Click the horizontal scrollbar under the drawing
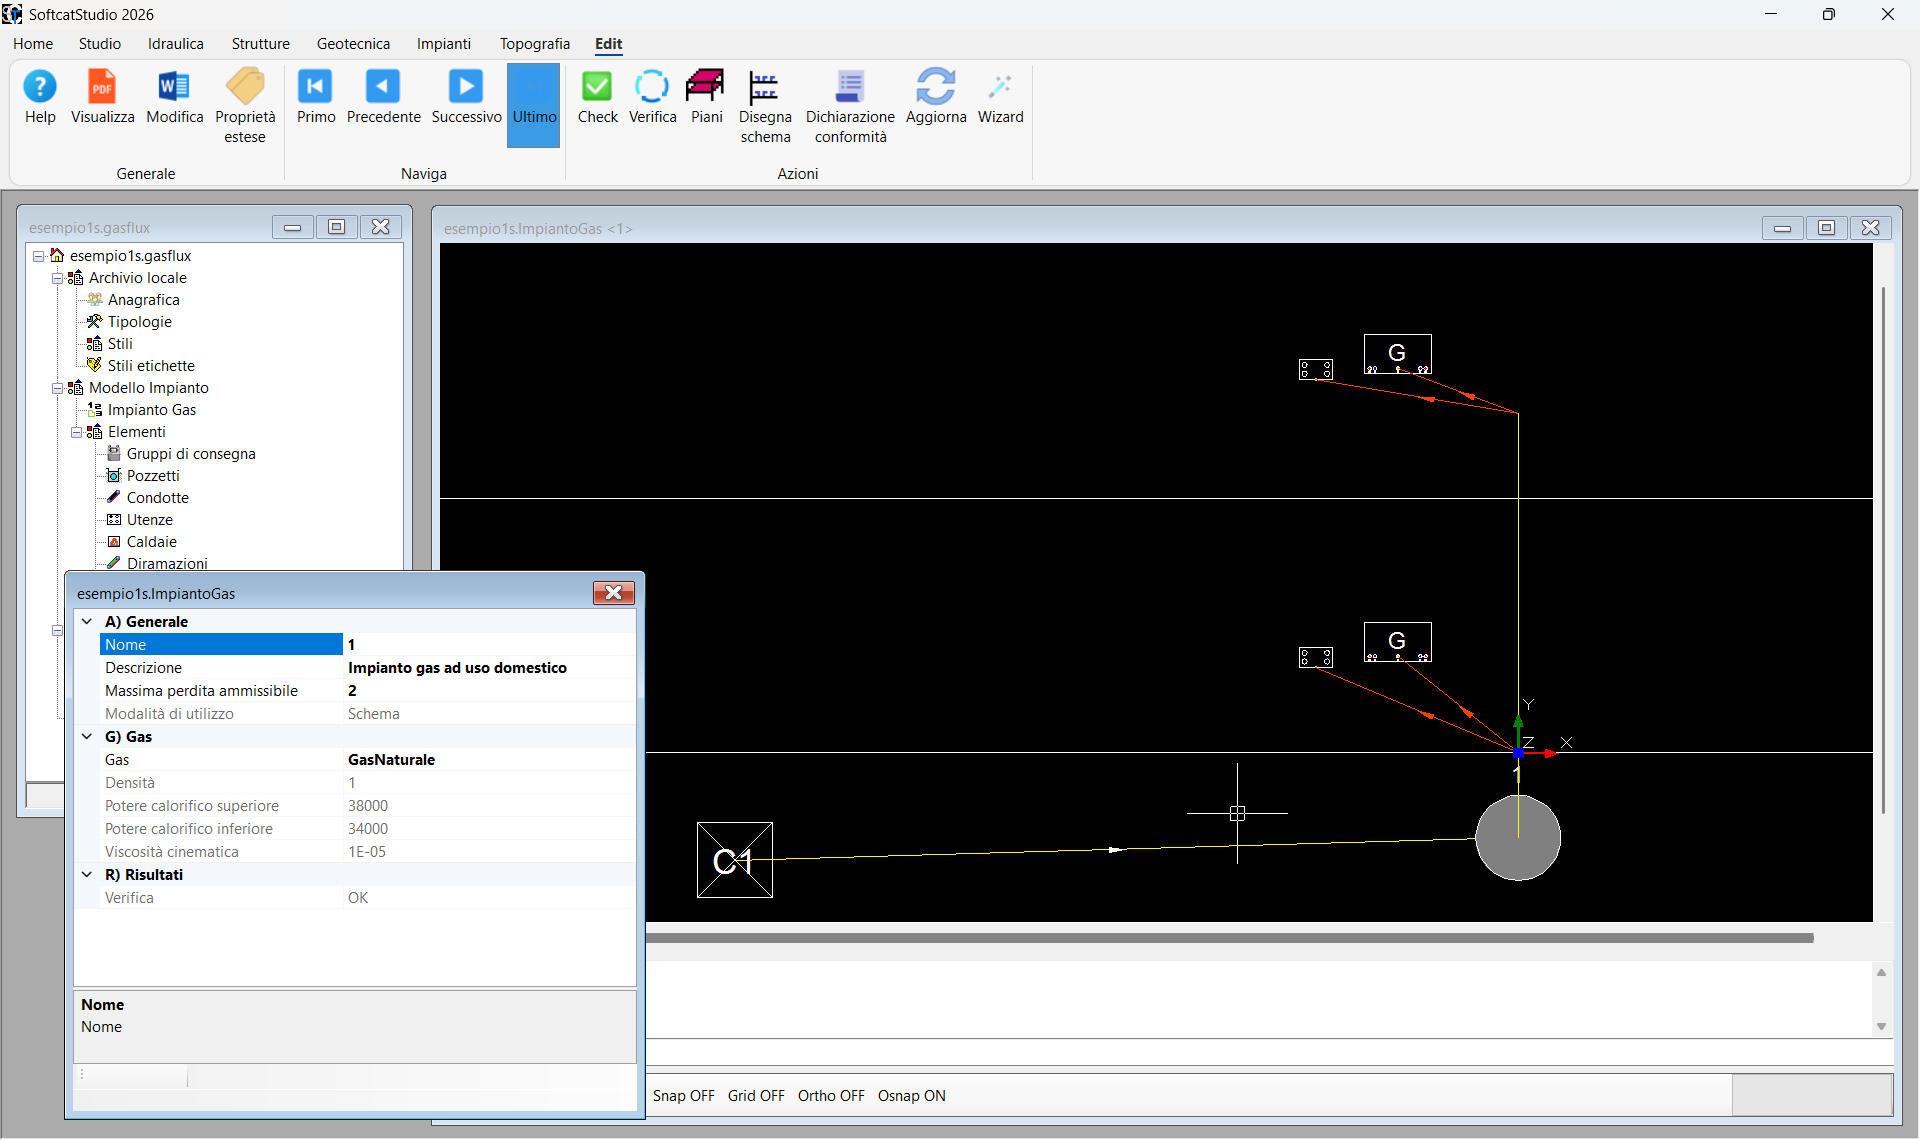This screenshot has height=1140, width=1920. click(x=1229, y=938)
